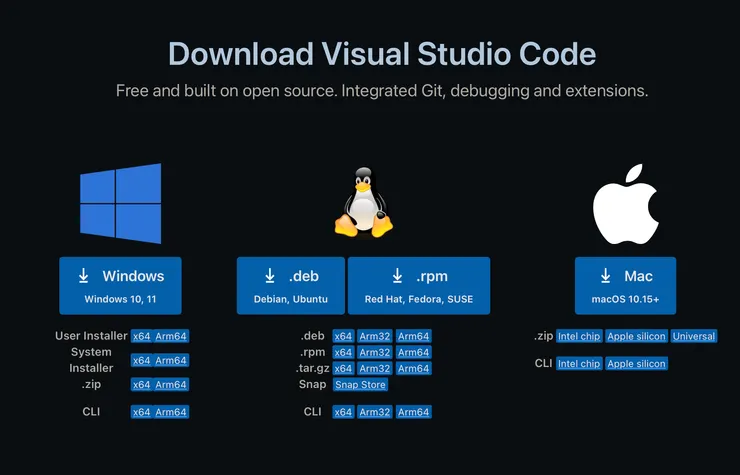Get Mac .zip Universal build
The image size is (740, 475).
tap(694, 336)
